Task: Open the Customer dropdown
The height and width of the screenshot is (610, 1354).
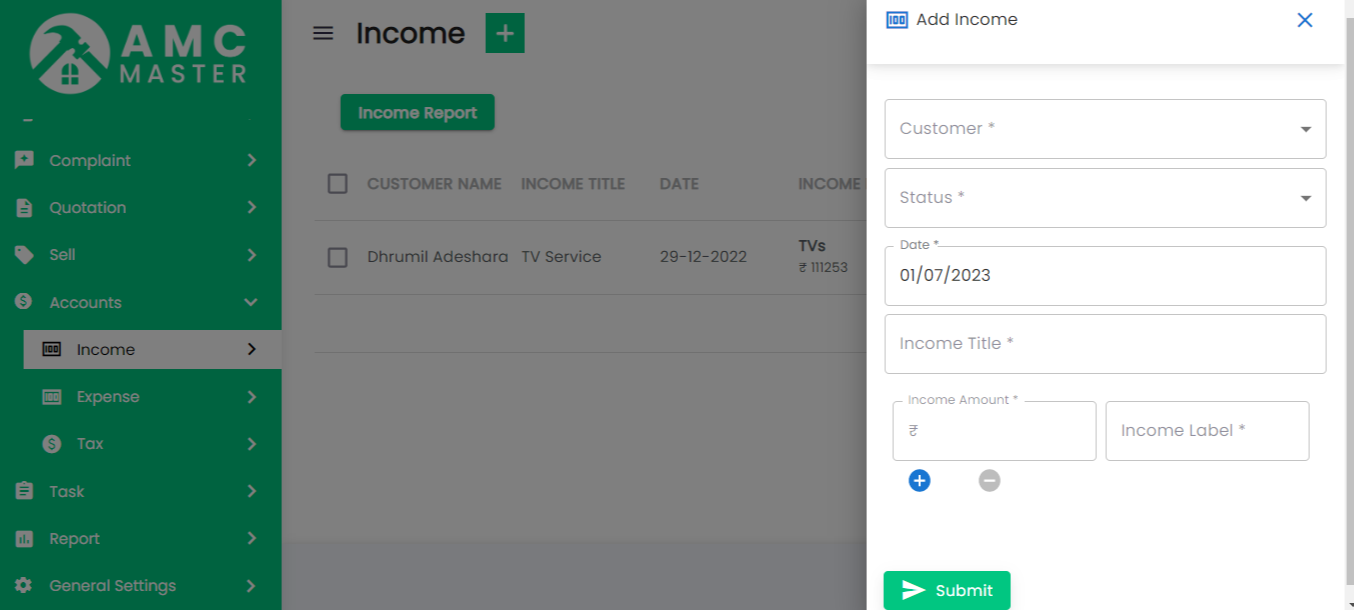Action: pyautogui.click(x=1104, y=128)
